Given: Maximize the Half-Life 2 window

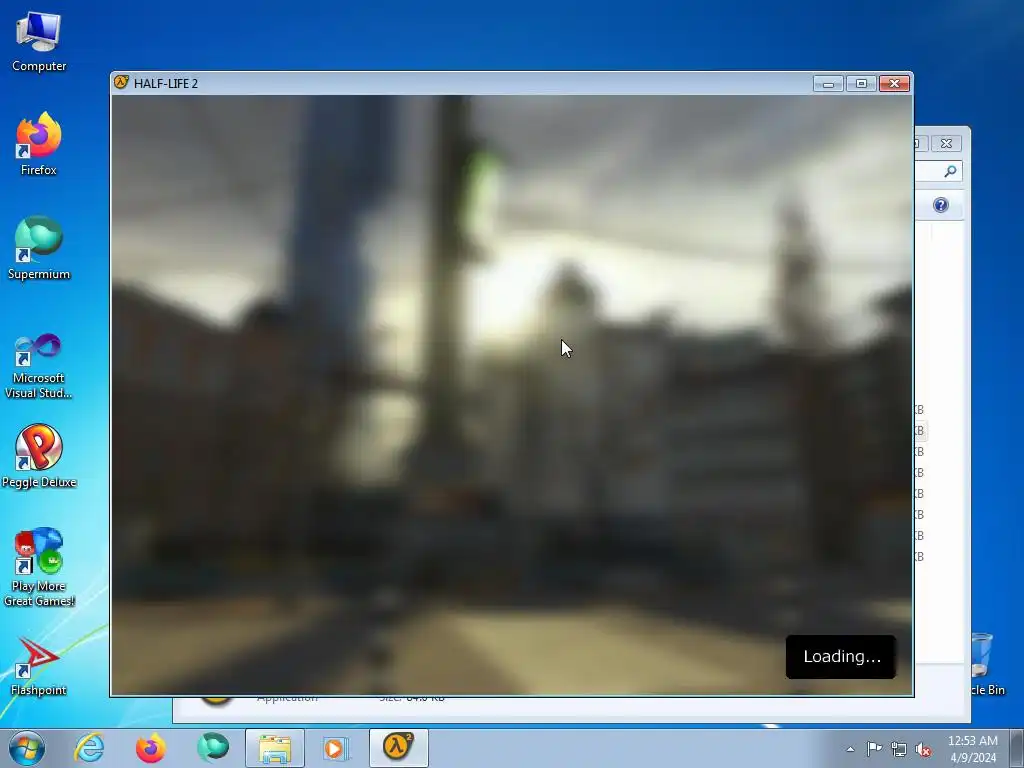Looking at the screenshot, I should point(861,84).
